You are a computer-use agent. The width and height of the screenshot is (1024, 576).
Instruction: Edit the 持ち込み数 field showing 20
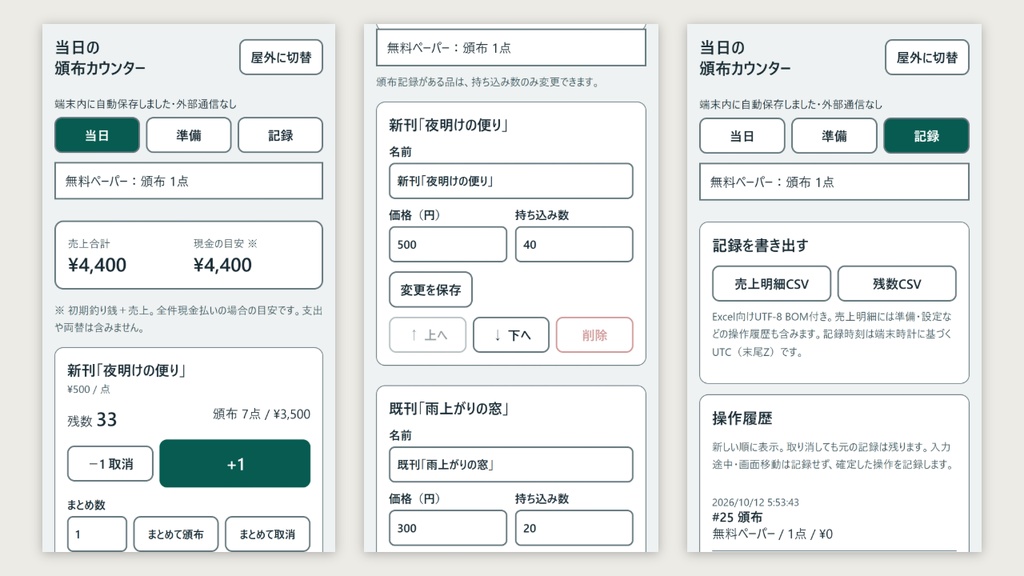573,528
